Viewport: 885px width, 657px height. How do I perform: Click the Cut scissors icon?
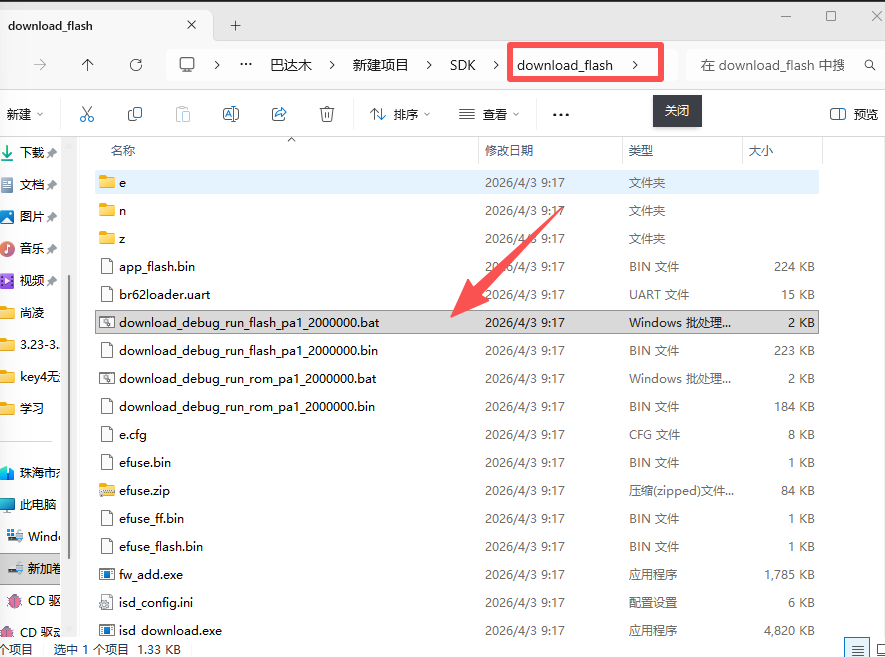(86, 114)
